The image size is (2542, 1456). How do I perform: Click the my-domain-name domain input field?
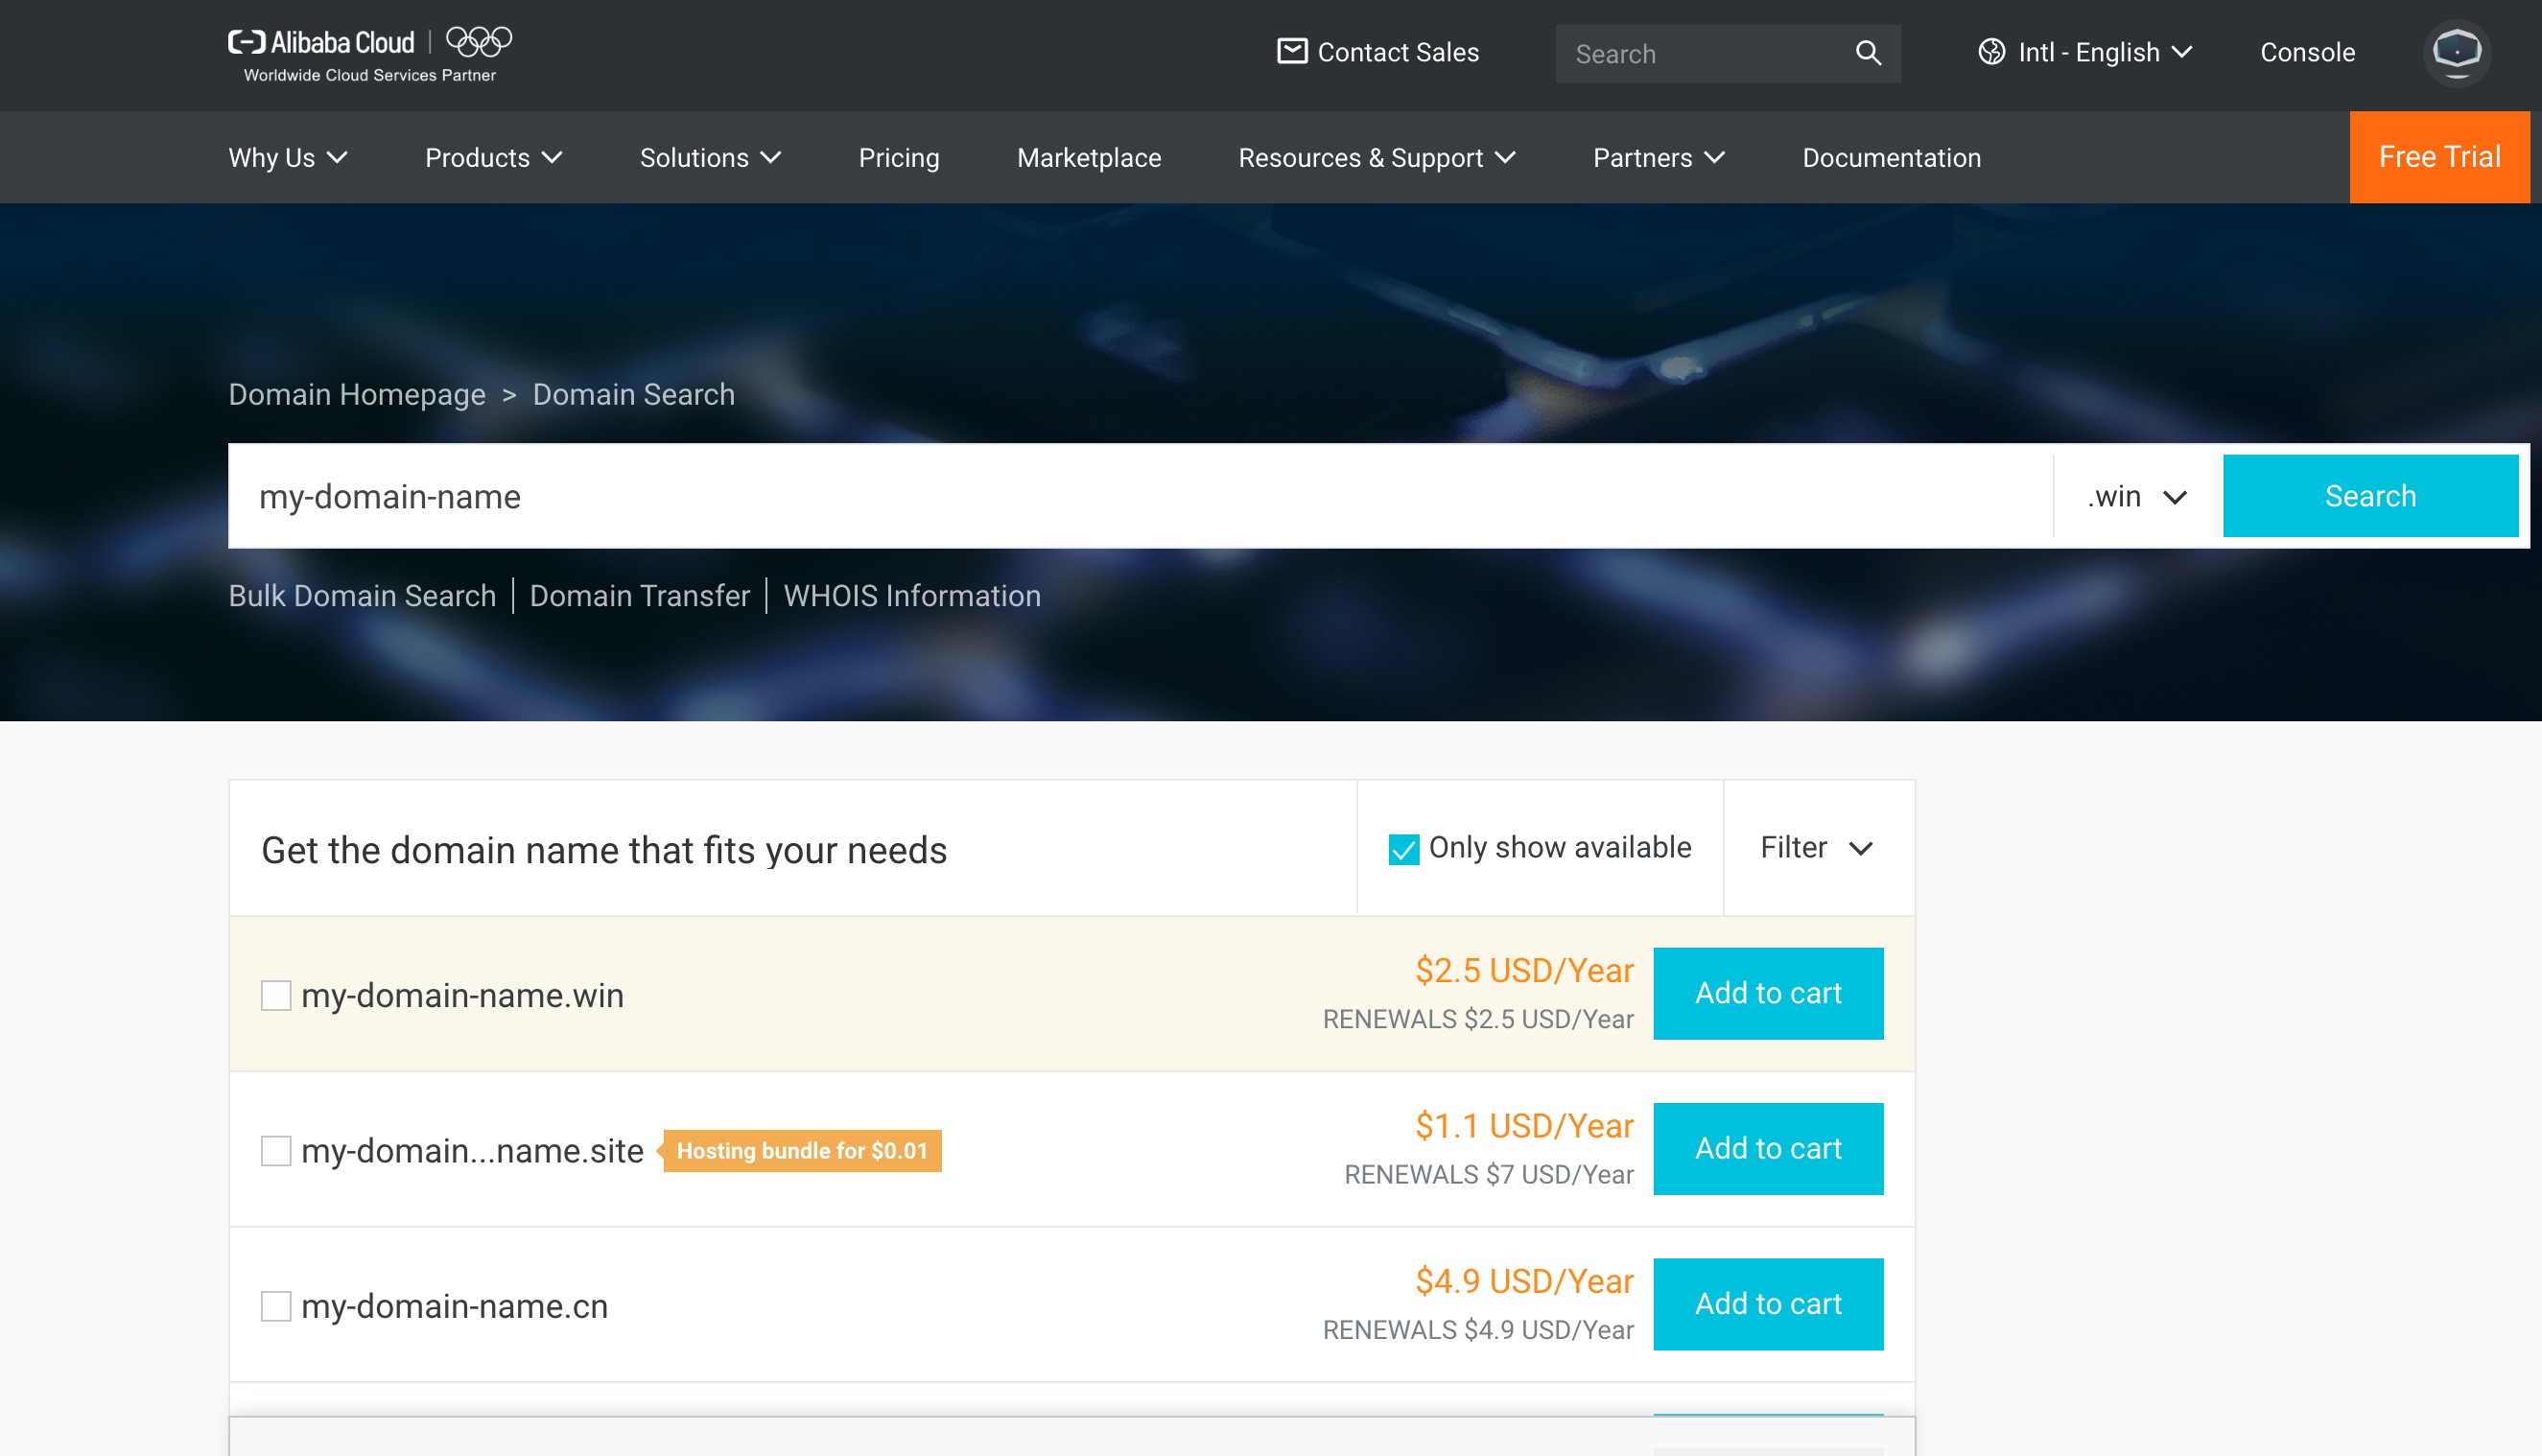(1140, 497)
